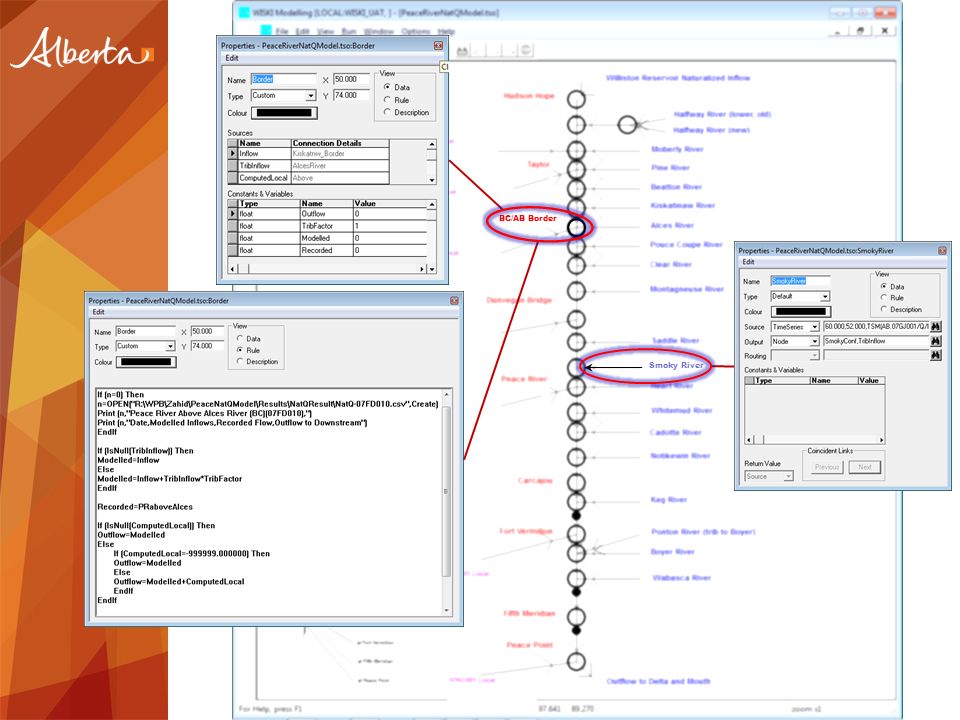Select the ComputedLocal source row
Viewport: 960px width, 720px height.
click(x=309, y=178)
